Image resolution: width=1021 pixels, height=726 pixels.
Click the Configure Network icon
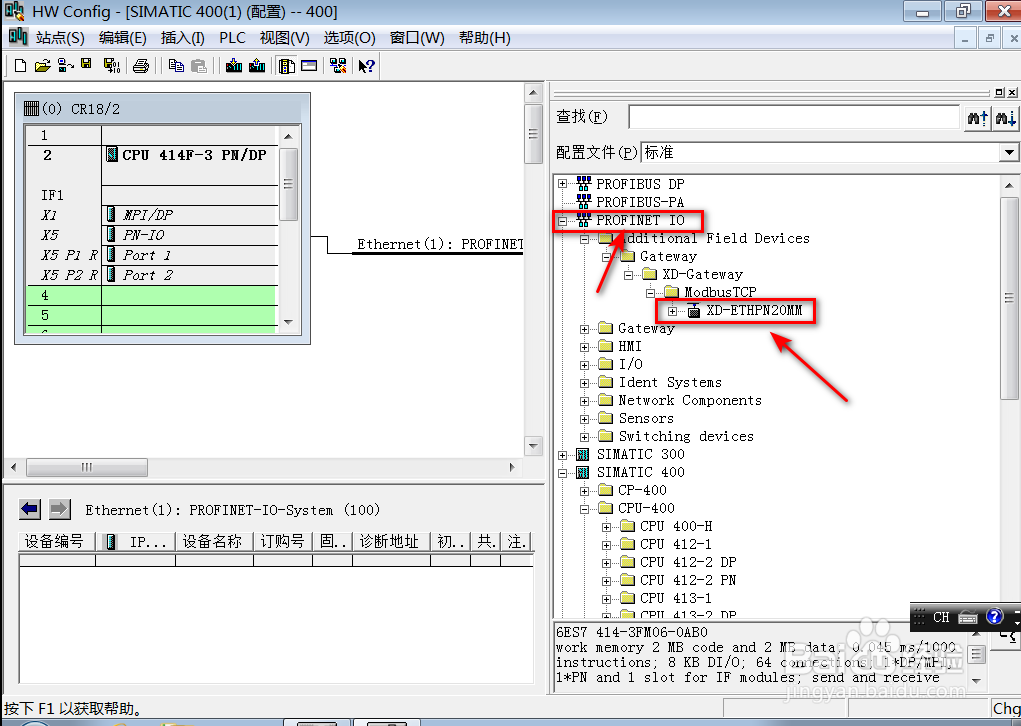pos(338,66)
